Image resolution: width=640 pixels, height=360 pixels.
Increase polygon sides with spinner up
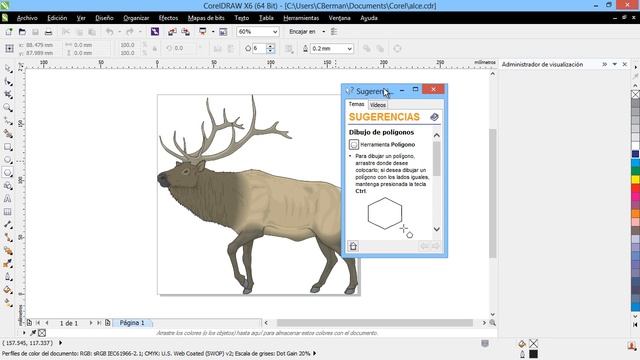pyautogui.click(x=270, y=46)
